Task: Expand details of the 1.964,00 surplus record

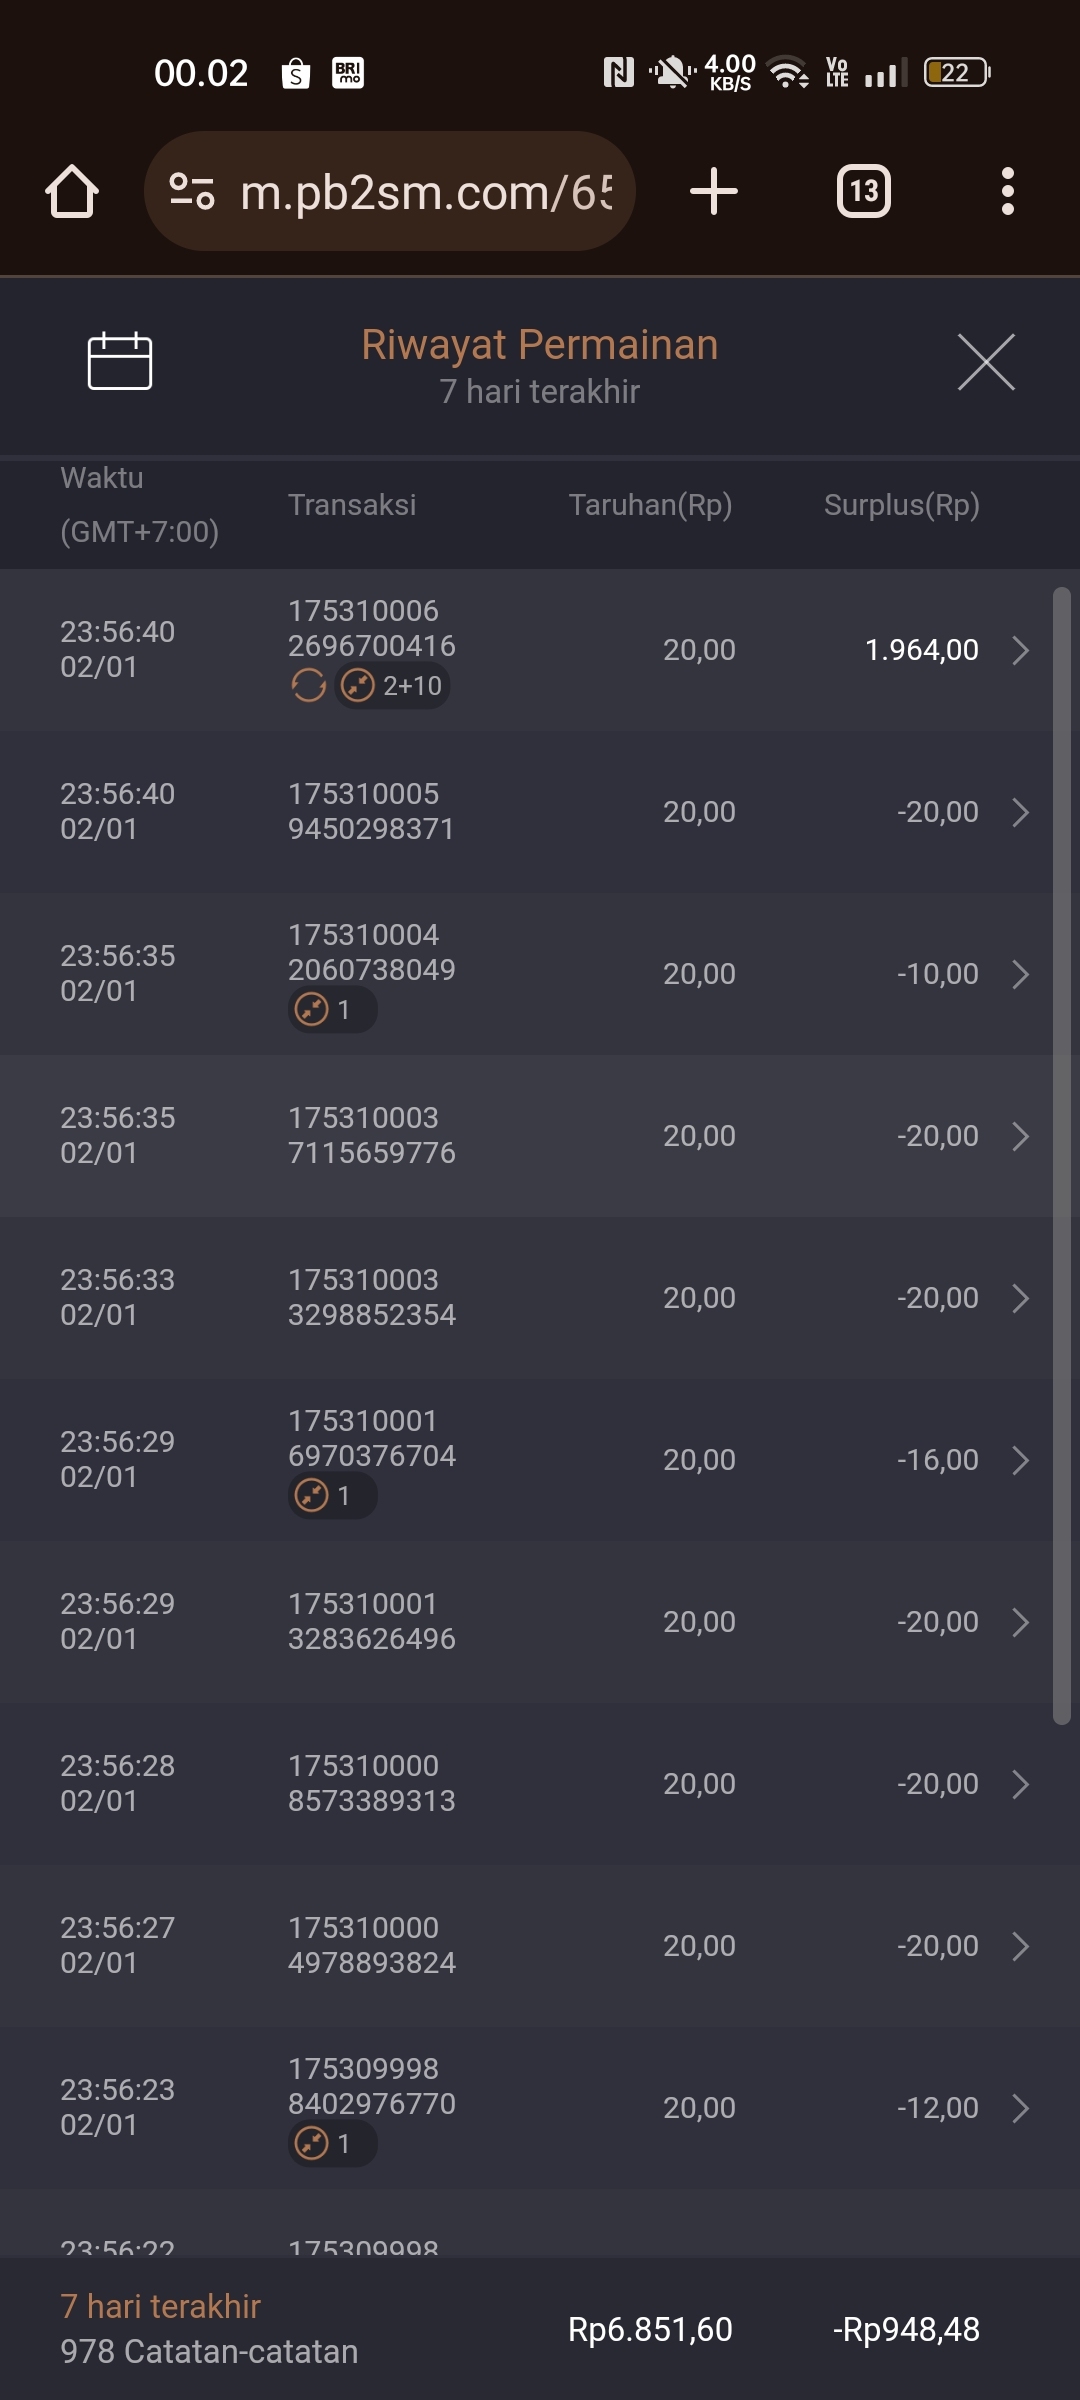Action: point(1020,650)
